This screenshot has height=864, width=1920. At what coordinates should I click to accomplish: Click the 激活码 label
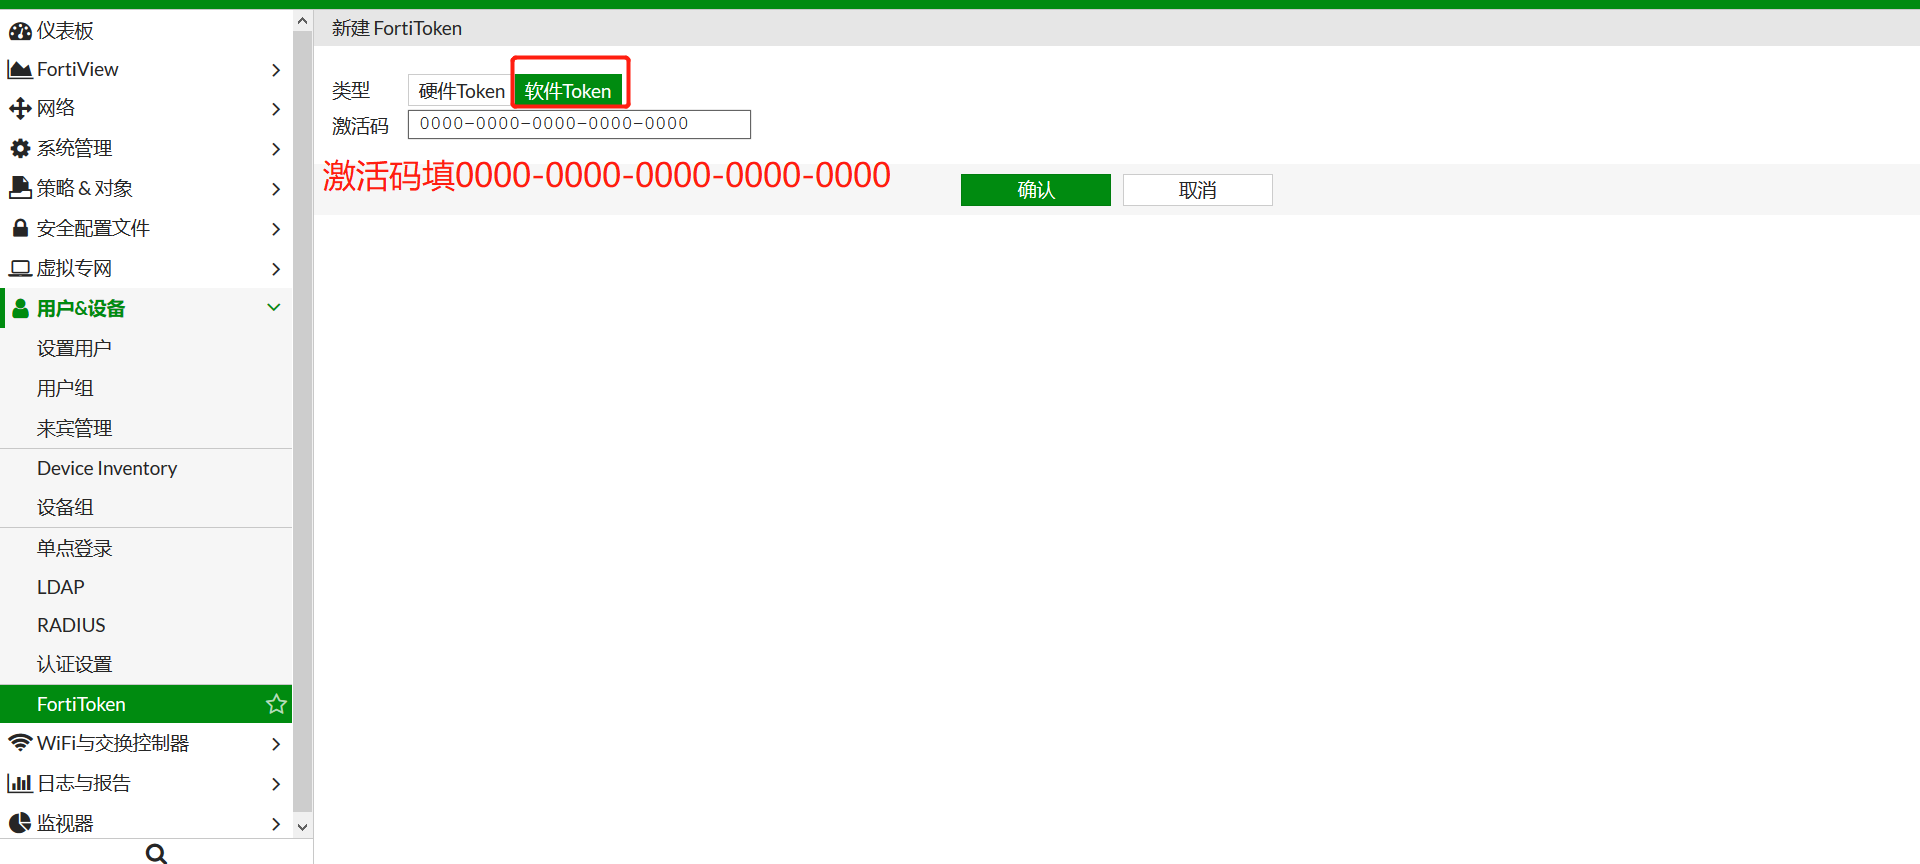360,126
